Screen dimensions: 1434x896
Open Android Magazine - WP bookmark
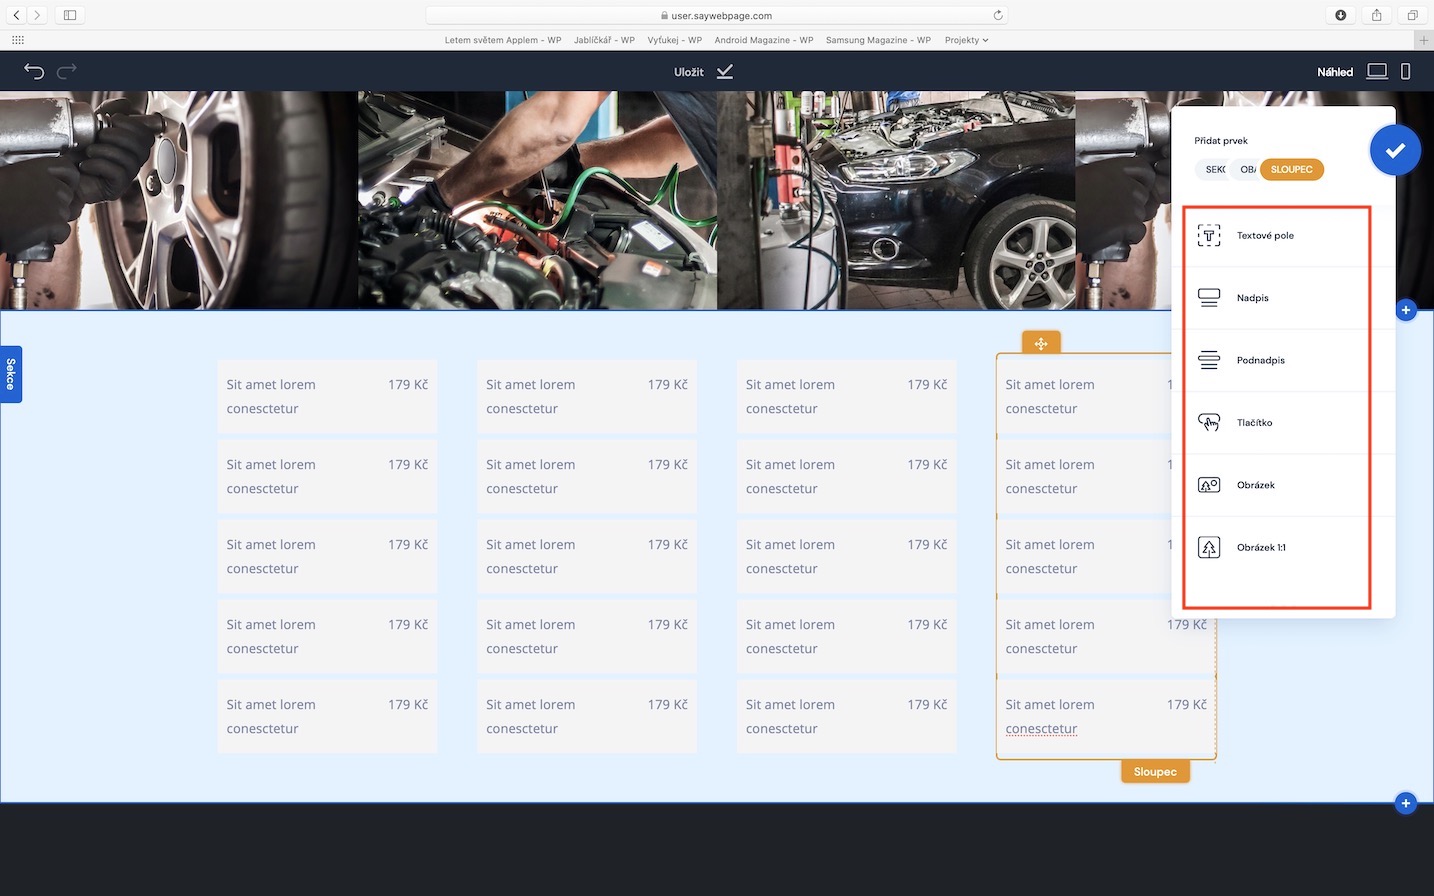pos(764,40)
